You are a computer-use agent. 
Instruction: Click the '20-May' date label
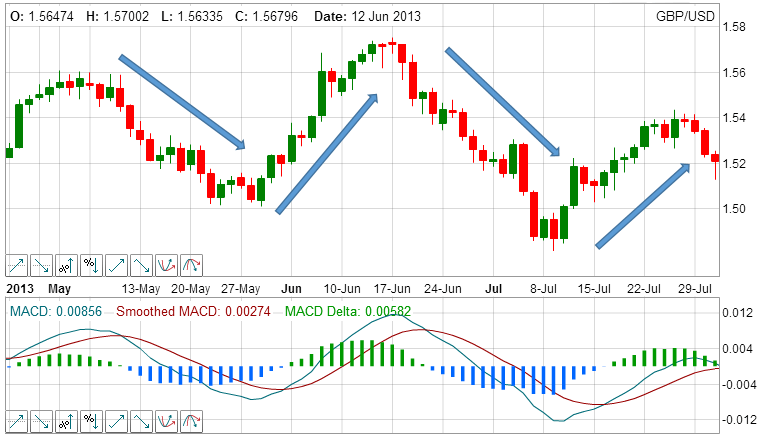[191, 289]
